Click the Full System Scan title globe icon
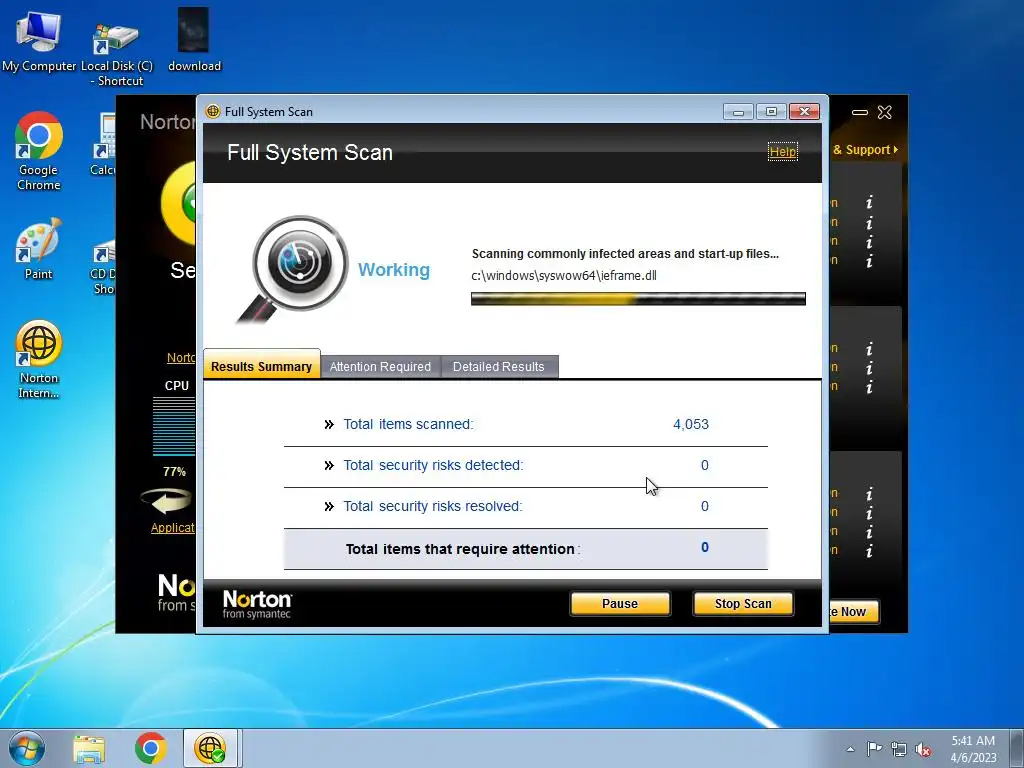This screenshot has width=1024, height=768. 213,111
